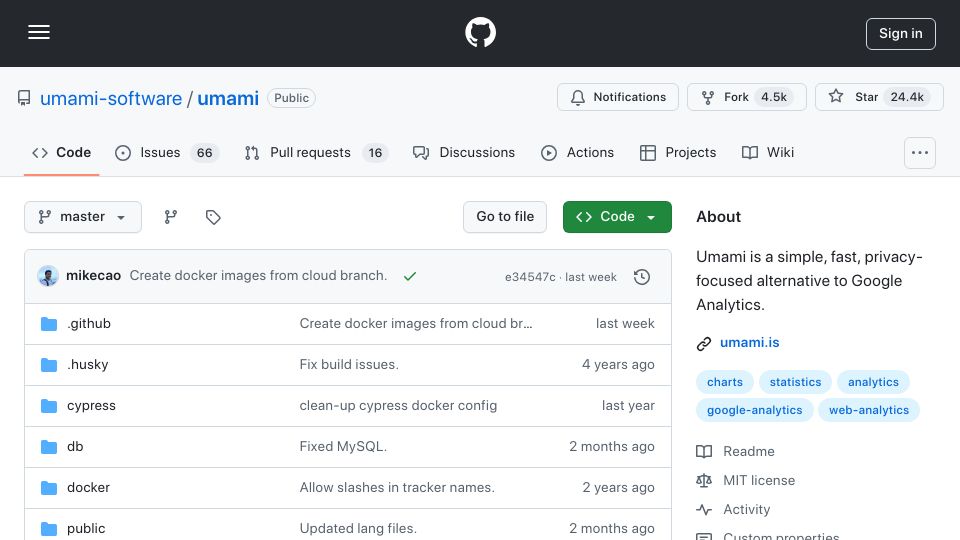Image resolution: width=960 pixels, height=540 pixels.
Task: Open the 'Fixed MySQL.' commit
Action: tap(343, 446)
